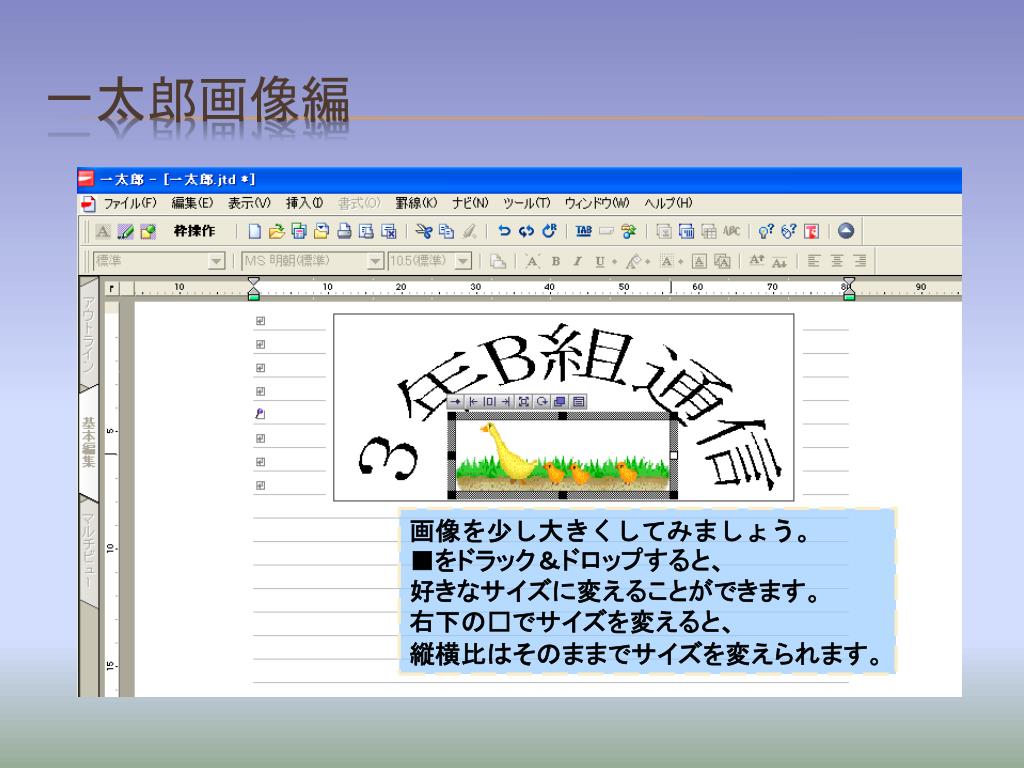Click the ruler corner tab-type button
1024x768 pixels.
[x=112, y=288]
